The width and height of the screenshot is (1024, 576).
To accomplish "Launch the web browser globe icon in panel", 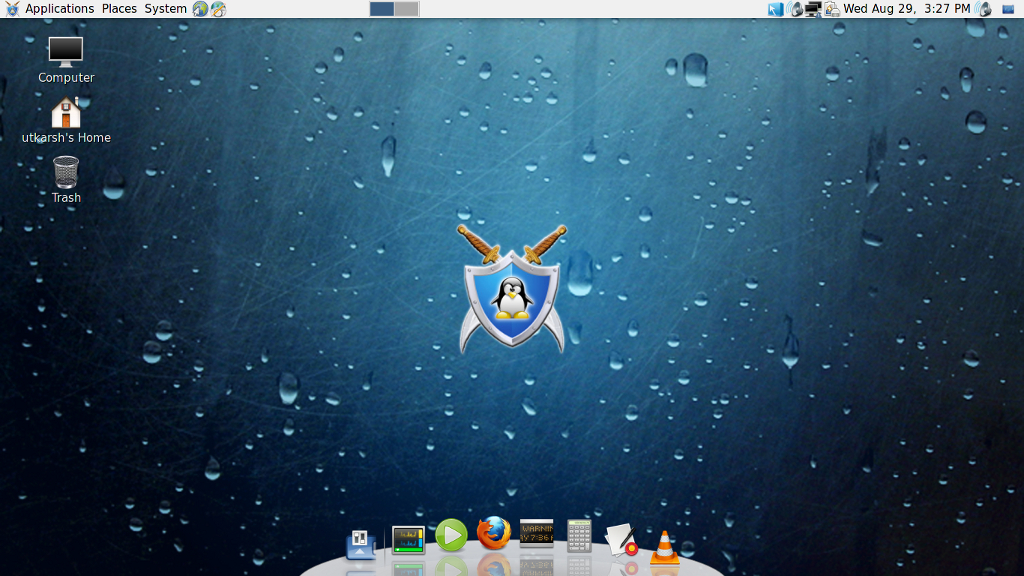I will pos(200,8).
